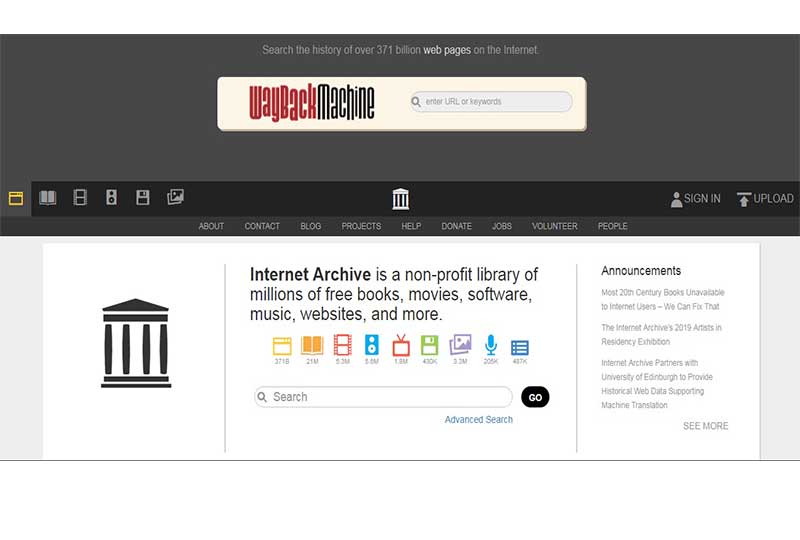Click the Sign In user icon
This screenshot has width=800, height=540.
point(677,200)
